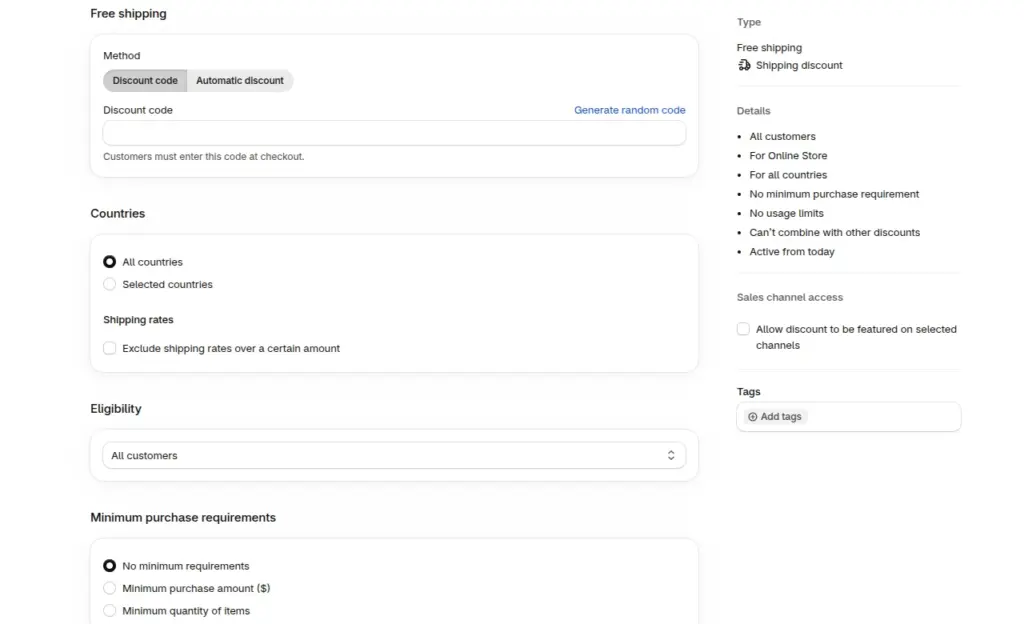Click the 'Minimum purchase requirements' heading
Viewport: 1024px width, 624px height.
click(x=183, y=518)
